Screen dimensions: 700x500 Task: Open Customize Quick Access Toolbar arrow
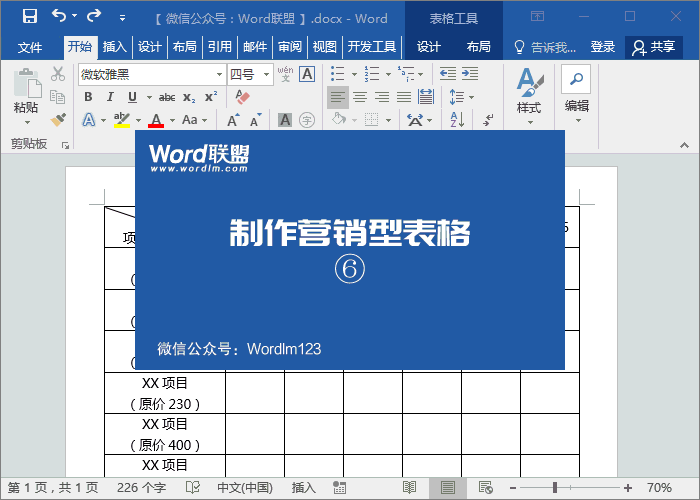[122, 18]
